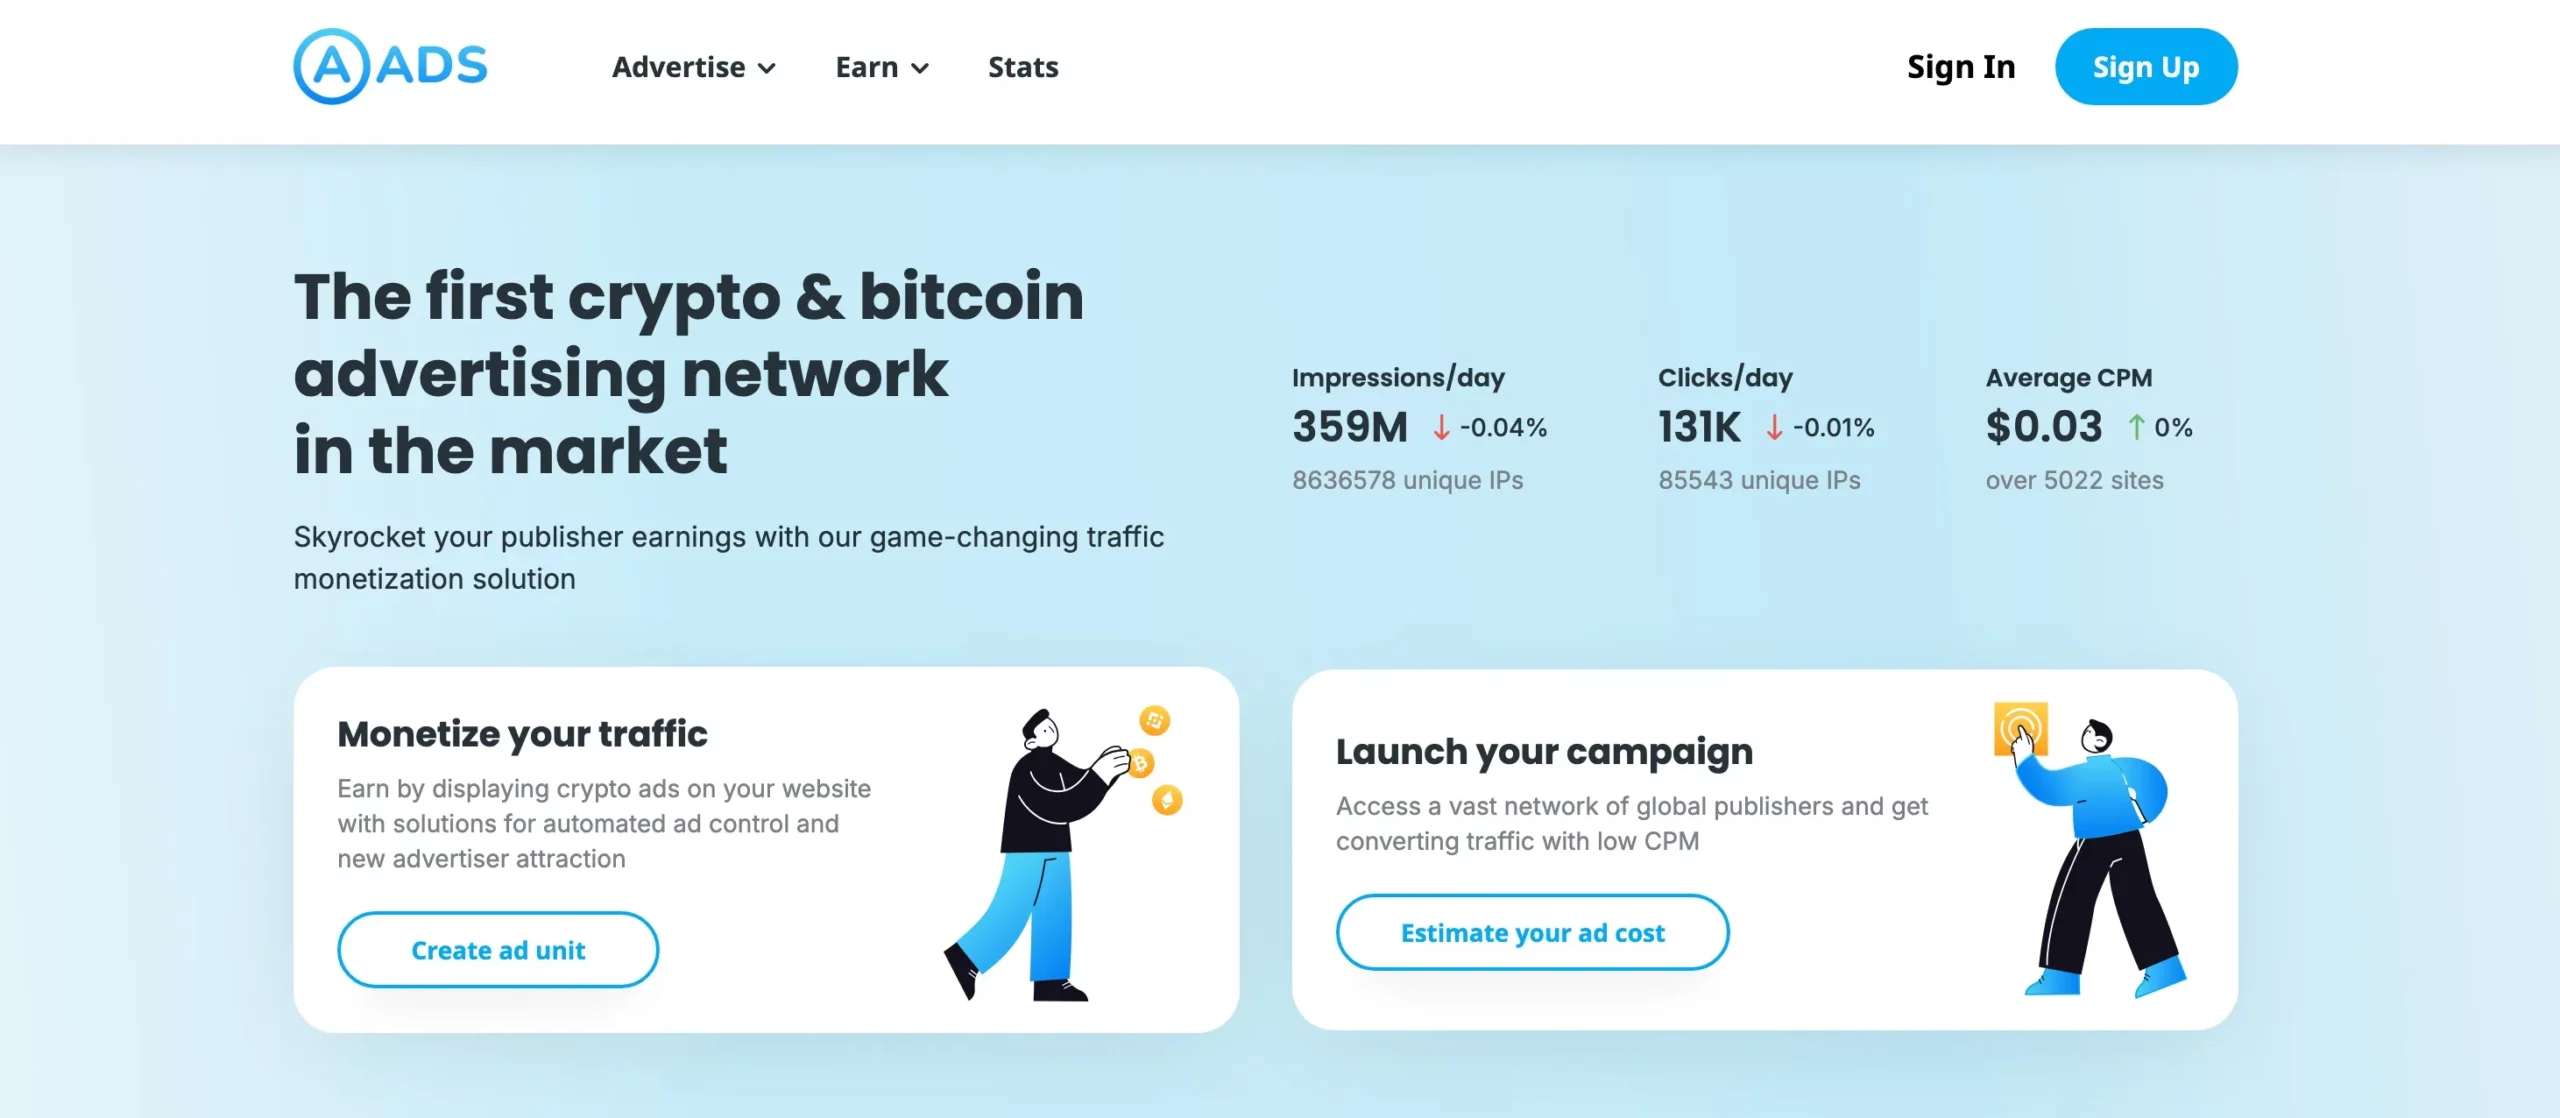Go to the Stats page

1023,67
